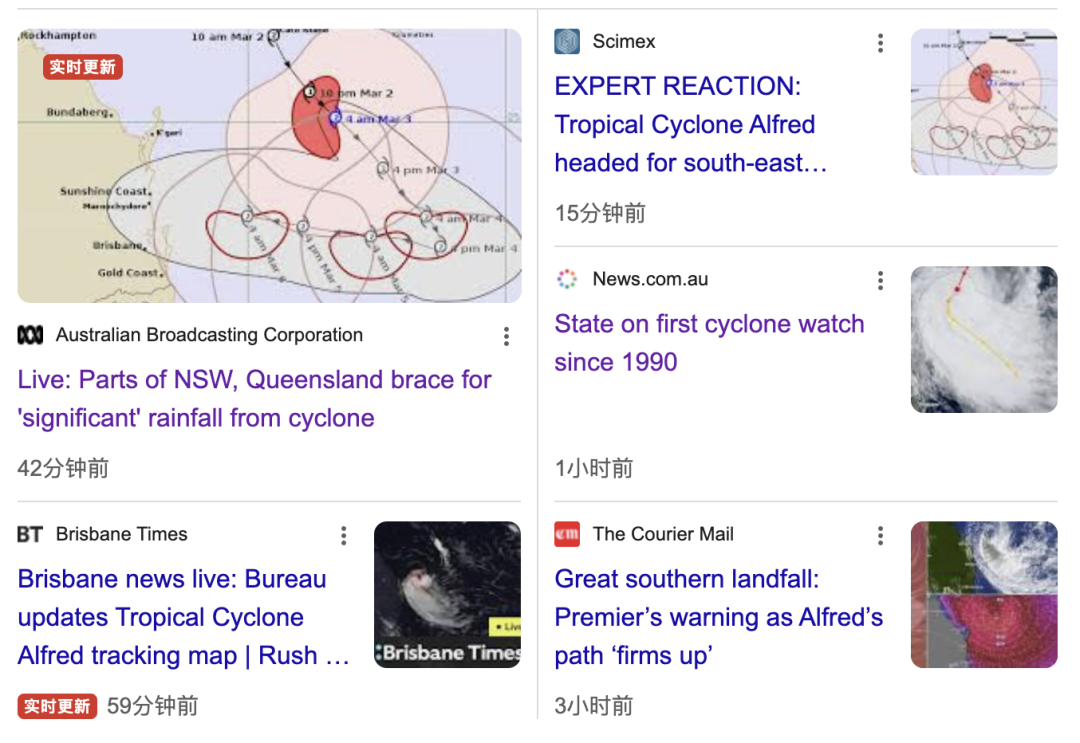
Task: Open more options for The Courier Mail article
Action: click(880, 536)
